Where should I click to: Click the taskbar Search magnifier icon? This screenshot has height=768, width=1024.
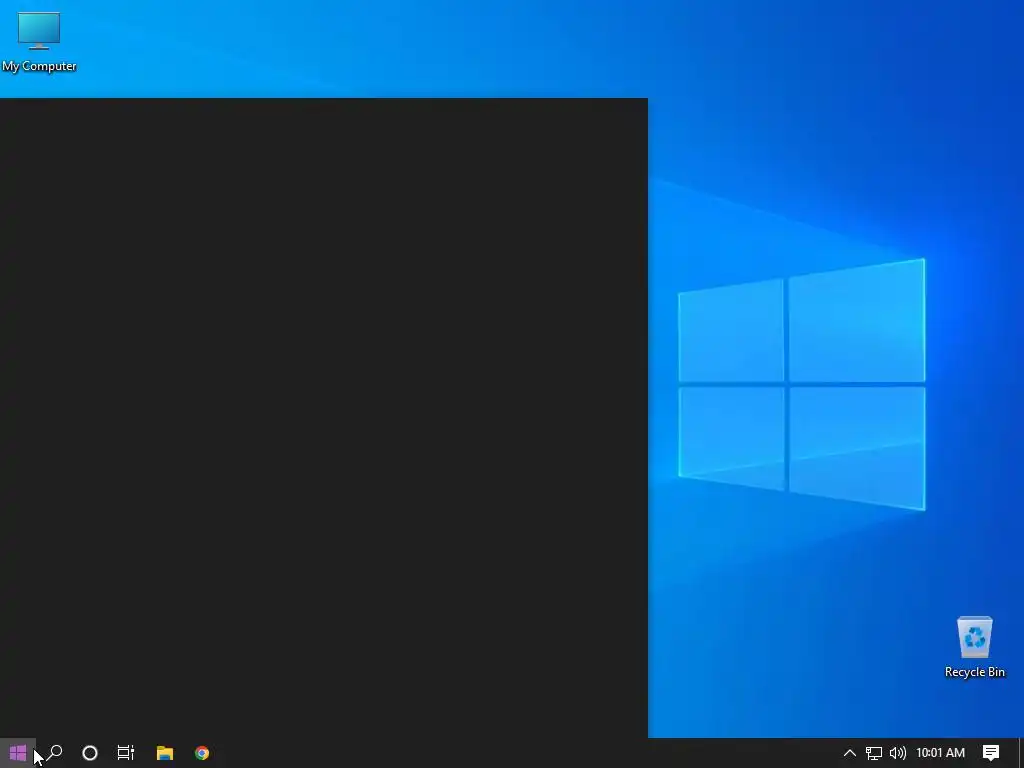click(55, 753)
